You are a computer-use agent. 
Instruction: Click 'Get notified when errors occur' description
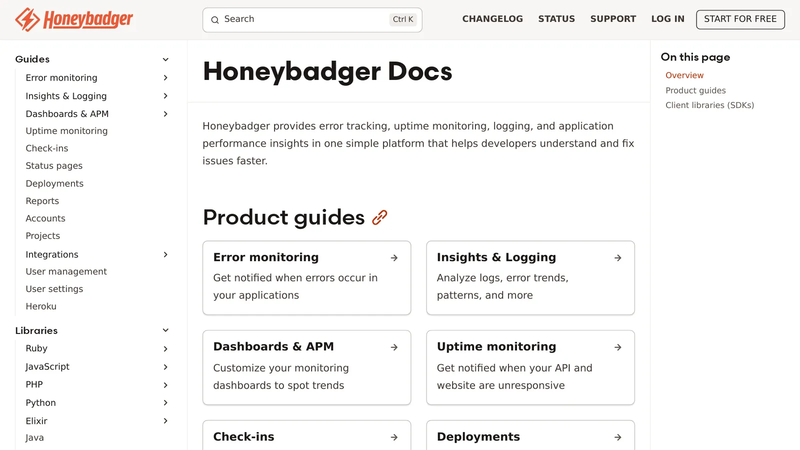(x=295, y=287)
